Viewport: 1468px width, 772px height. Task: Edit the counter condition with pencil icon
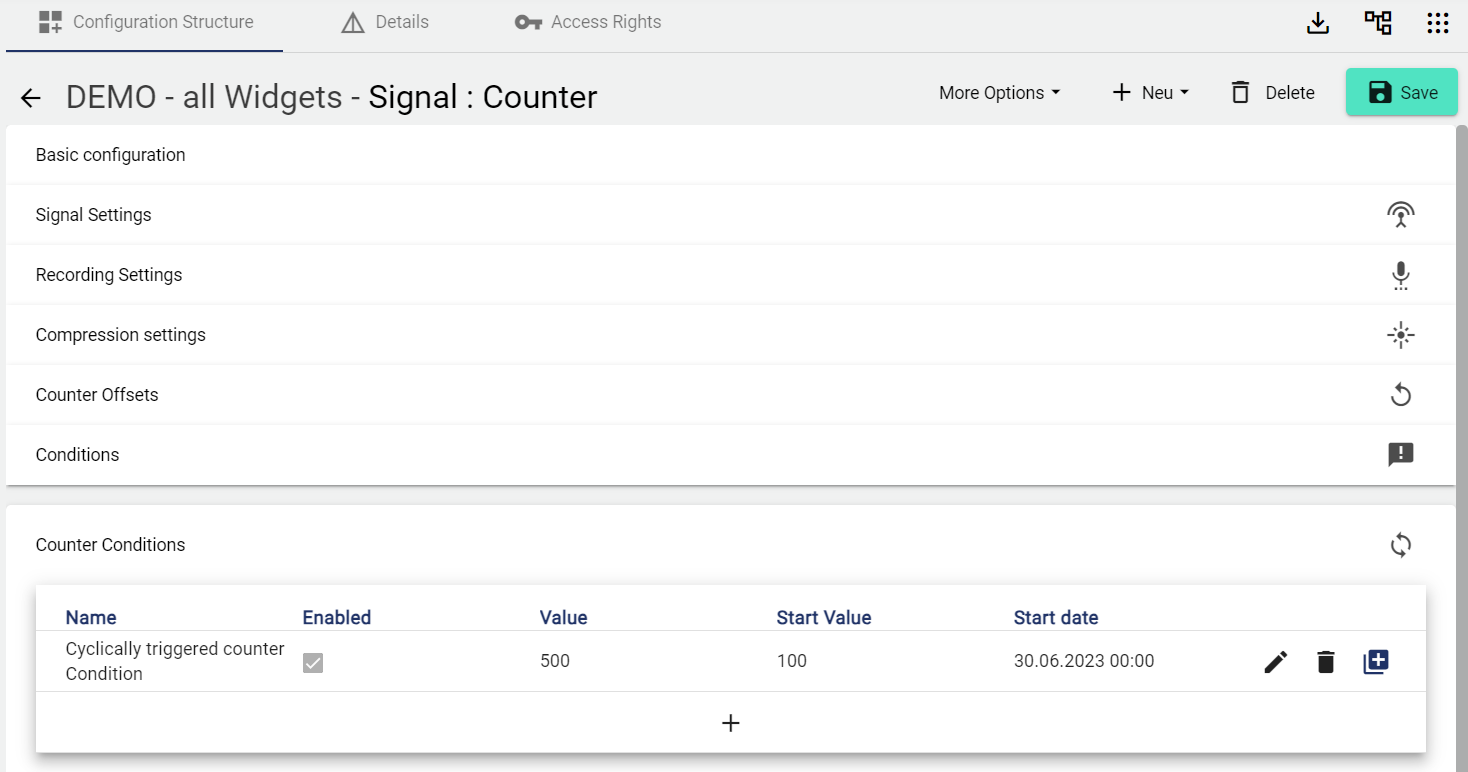(1276, 661)
